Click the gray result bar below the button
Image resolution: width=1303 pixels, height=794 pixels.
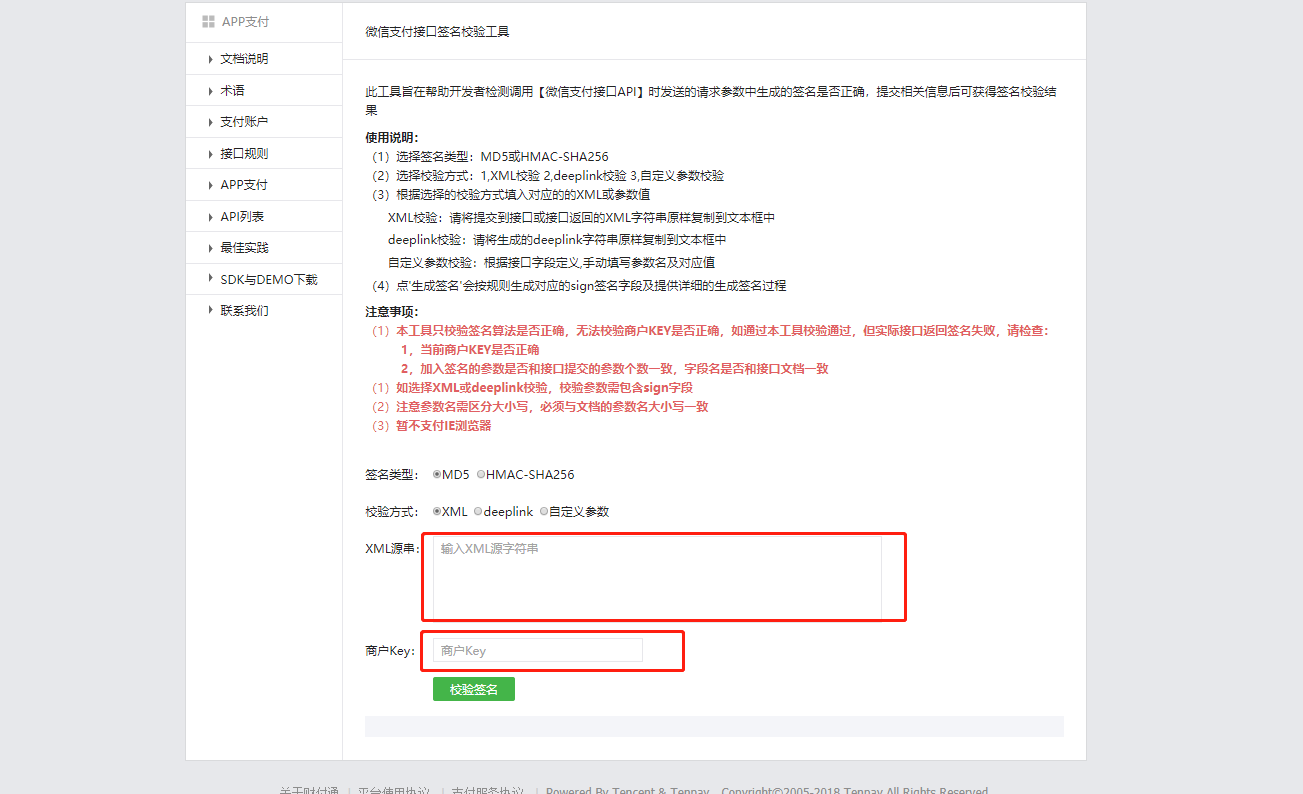[714, 726]
